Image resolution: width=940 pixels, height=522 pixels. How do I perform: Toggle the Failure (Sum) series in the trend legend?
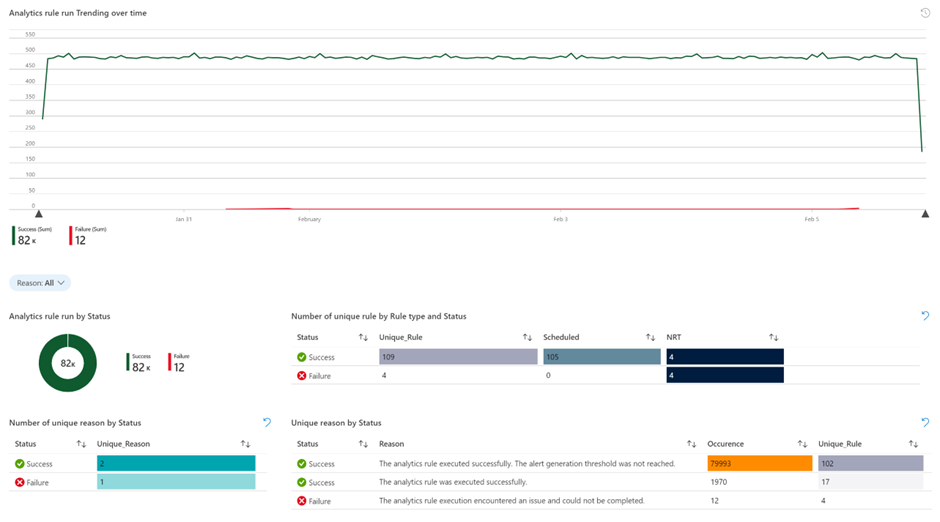pyautogui.click(x=90, y=236)
